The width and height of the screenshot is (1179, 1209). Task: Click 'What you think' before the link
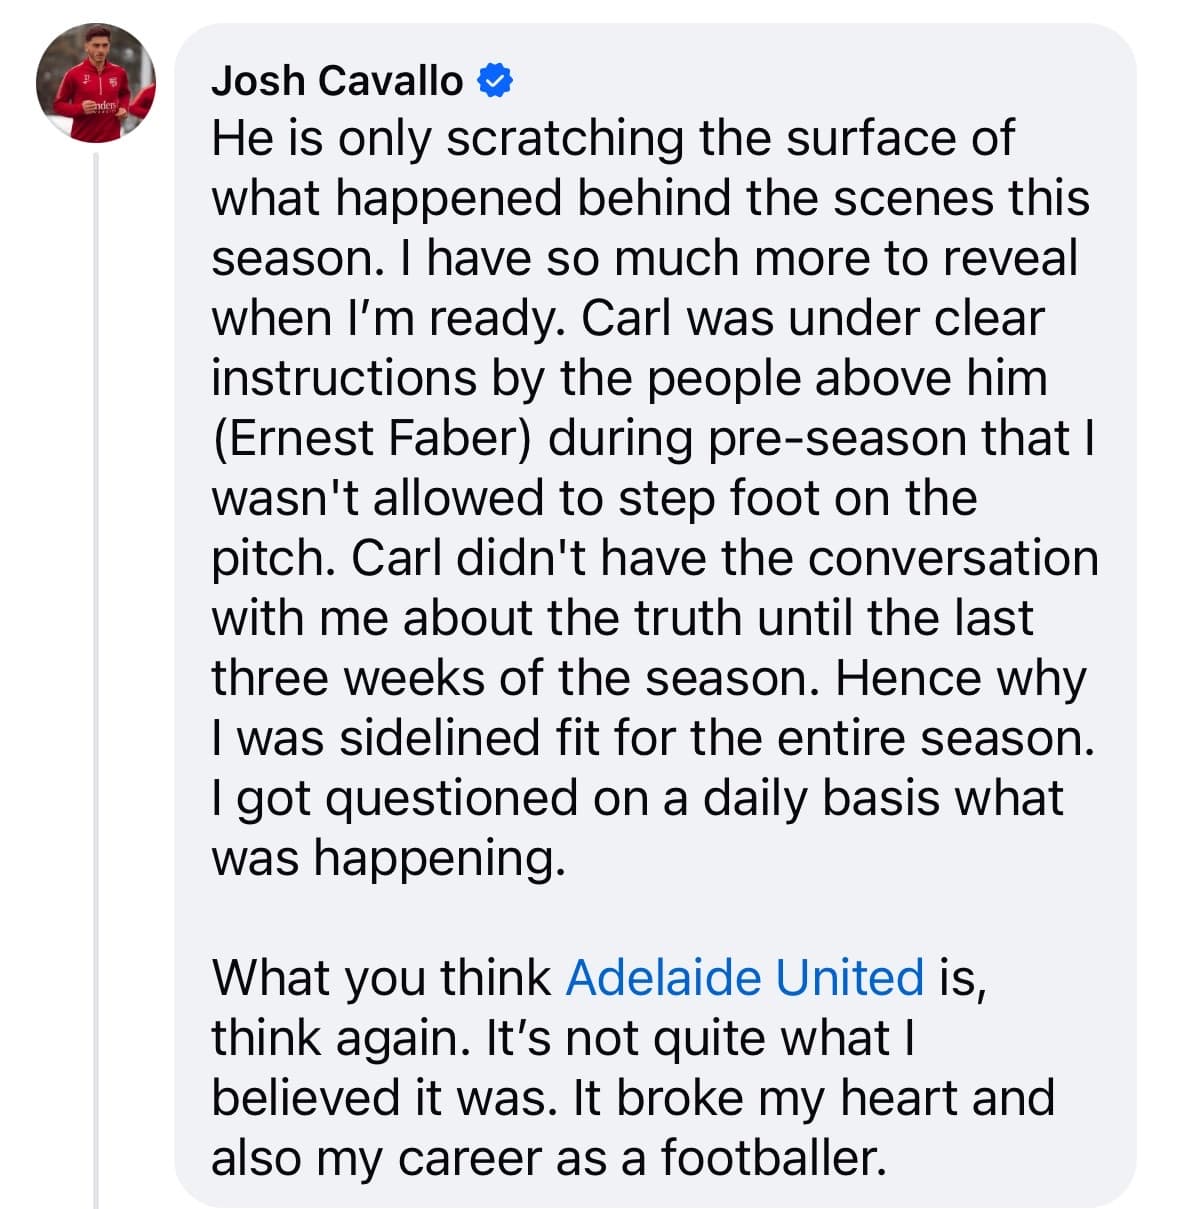click(x=381, y=978)
